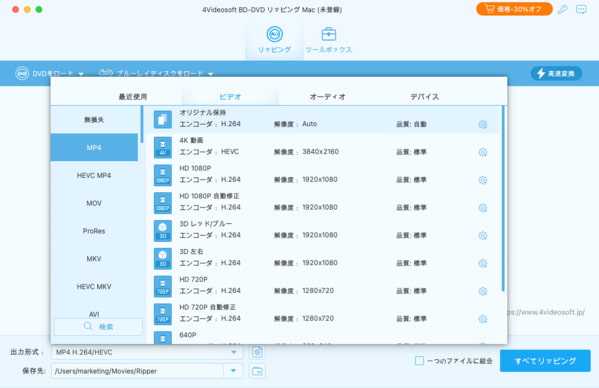Click the 640P profile icon
Image resolution: width=599 pixels, height=388 pixels.
(x=163, y=338)
